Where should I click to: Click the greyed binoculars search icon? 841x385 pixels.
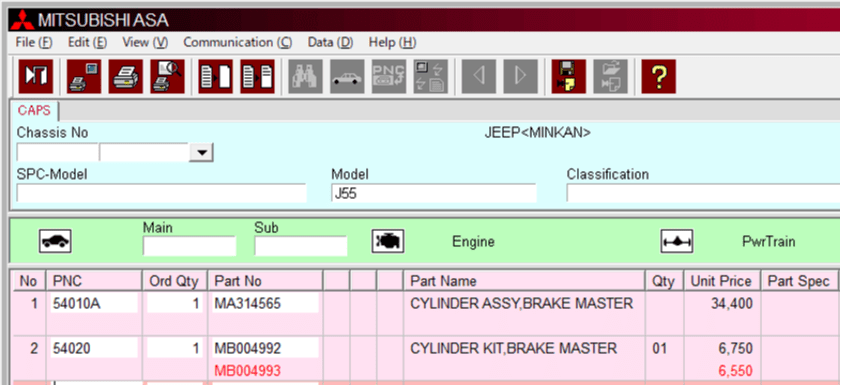pos(305,76)
